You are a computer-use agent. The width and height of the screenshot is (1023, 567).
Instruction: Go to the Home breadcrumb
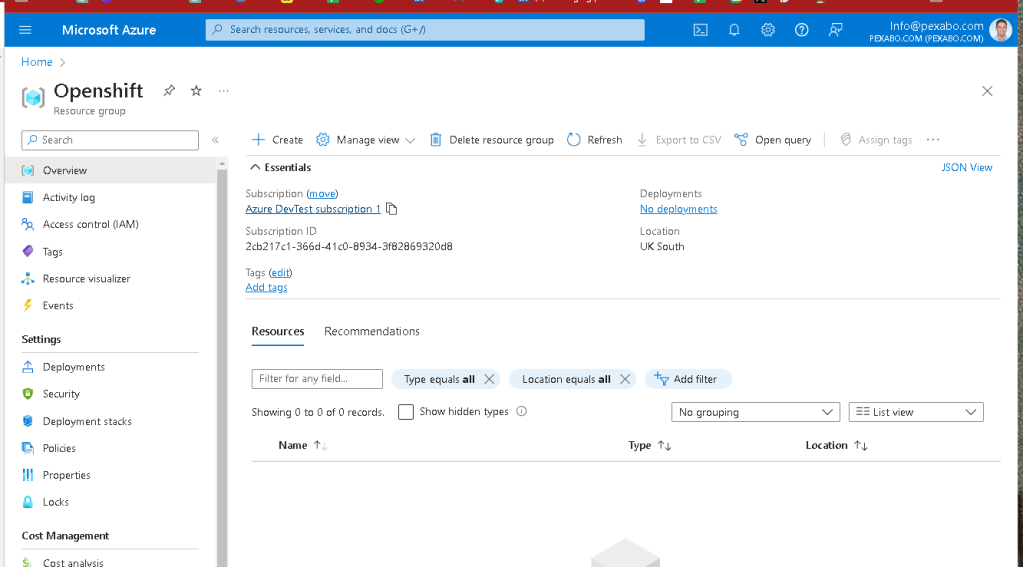(x=37, y=62)
